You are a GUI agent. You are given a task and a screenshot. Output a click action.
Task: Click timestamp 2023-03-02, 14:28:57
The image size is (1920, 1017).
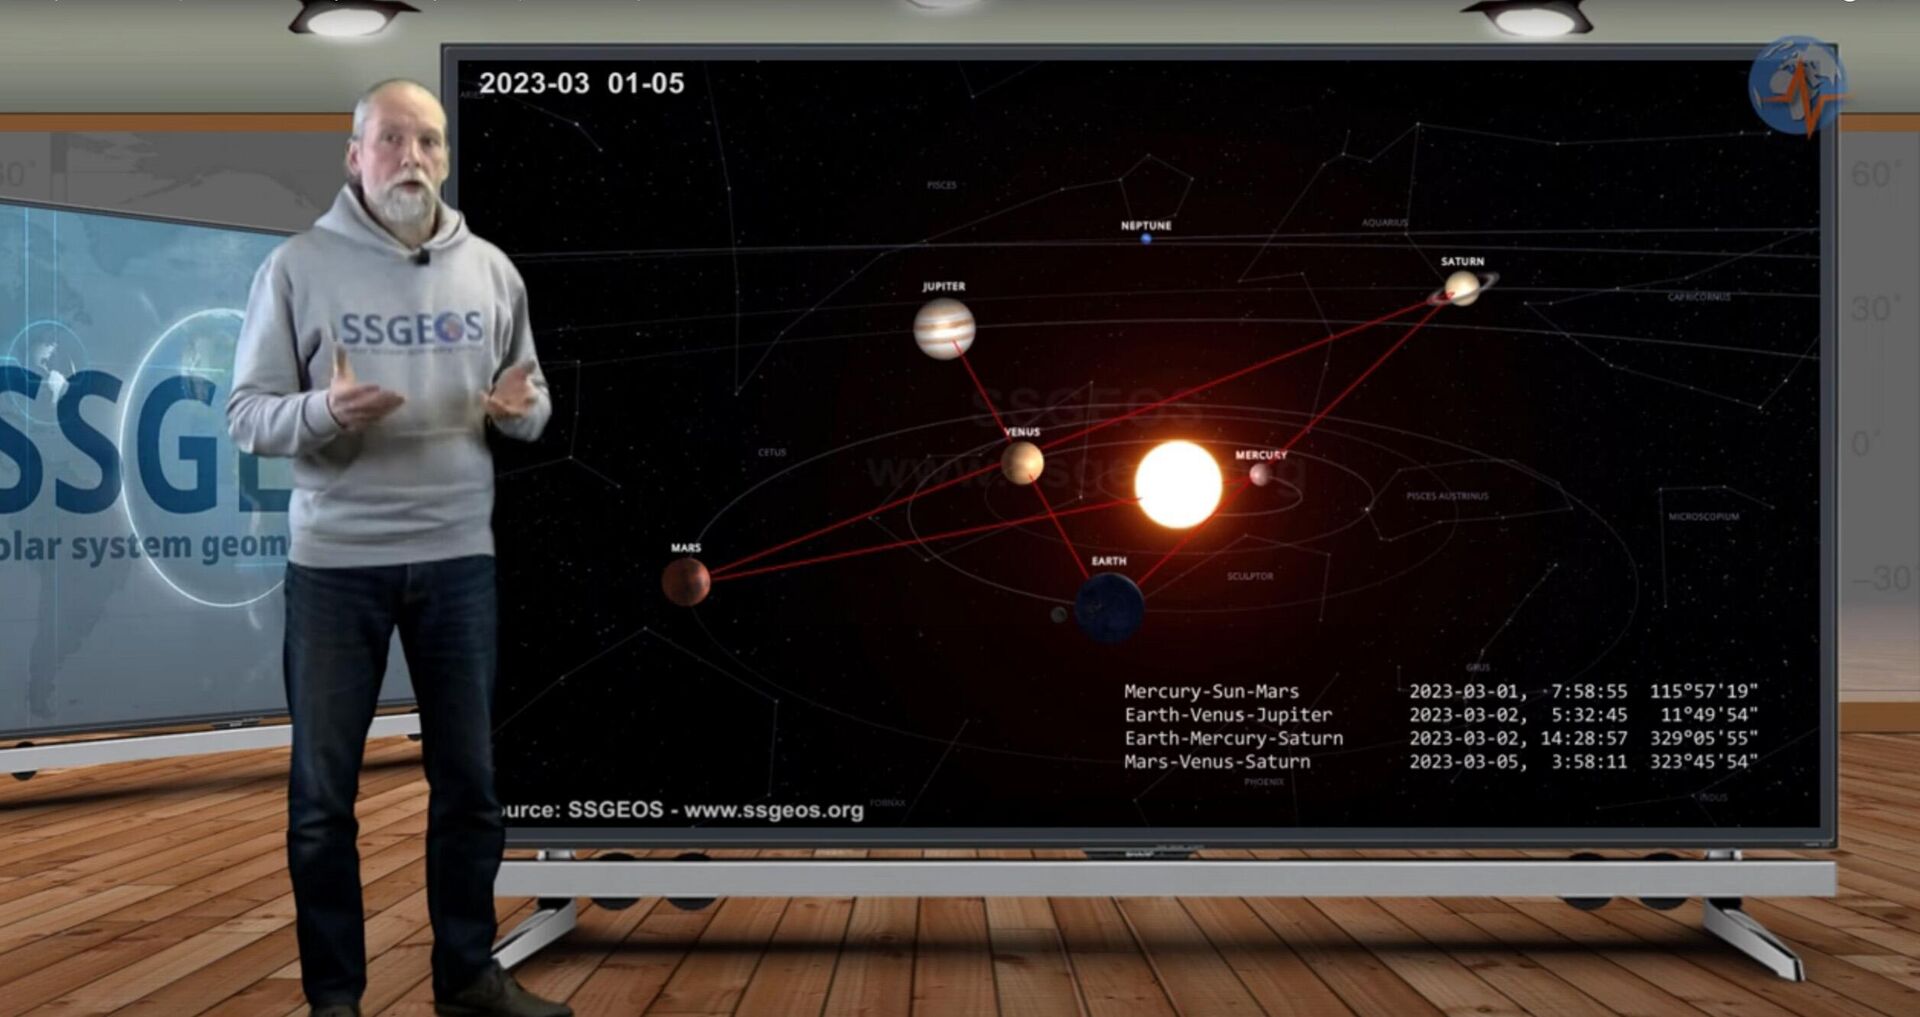pos(1518,738)
